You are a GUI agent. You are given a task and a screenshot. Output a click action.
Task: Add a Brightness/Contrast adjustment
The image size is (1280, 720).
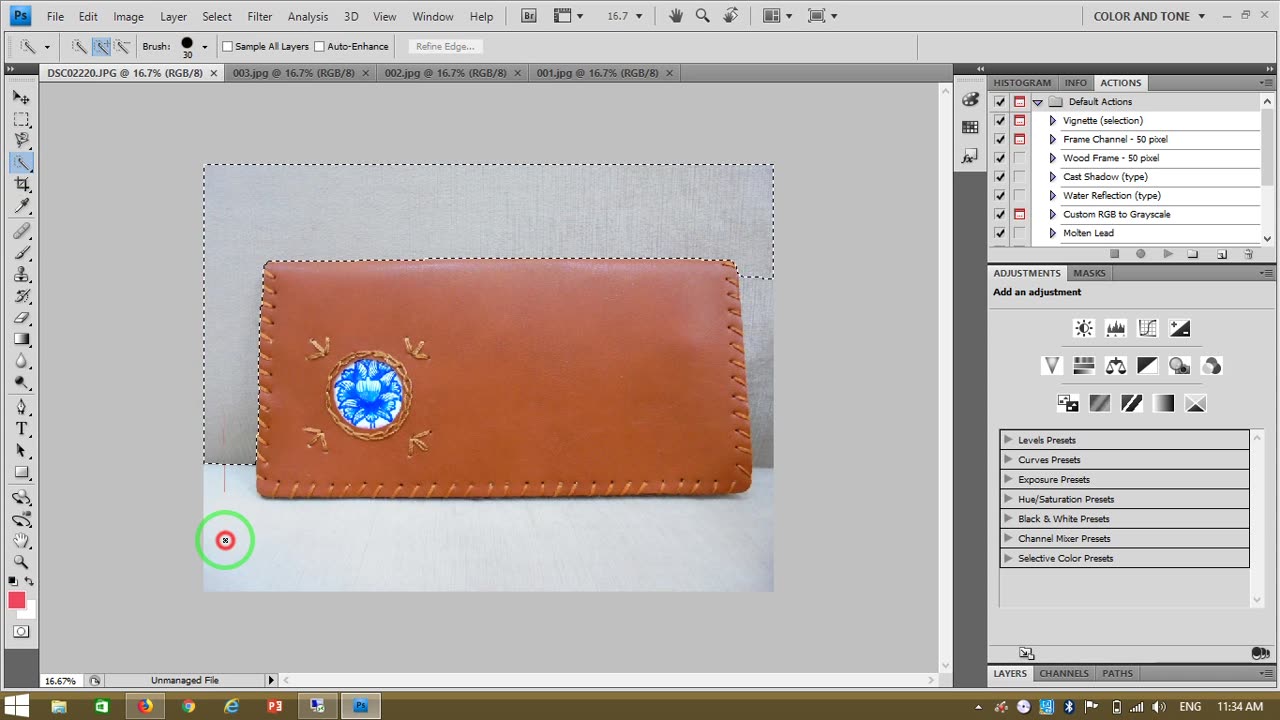[x=1083, y=328]
